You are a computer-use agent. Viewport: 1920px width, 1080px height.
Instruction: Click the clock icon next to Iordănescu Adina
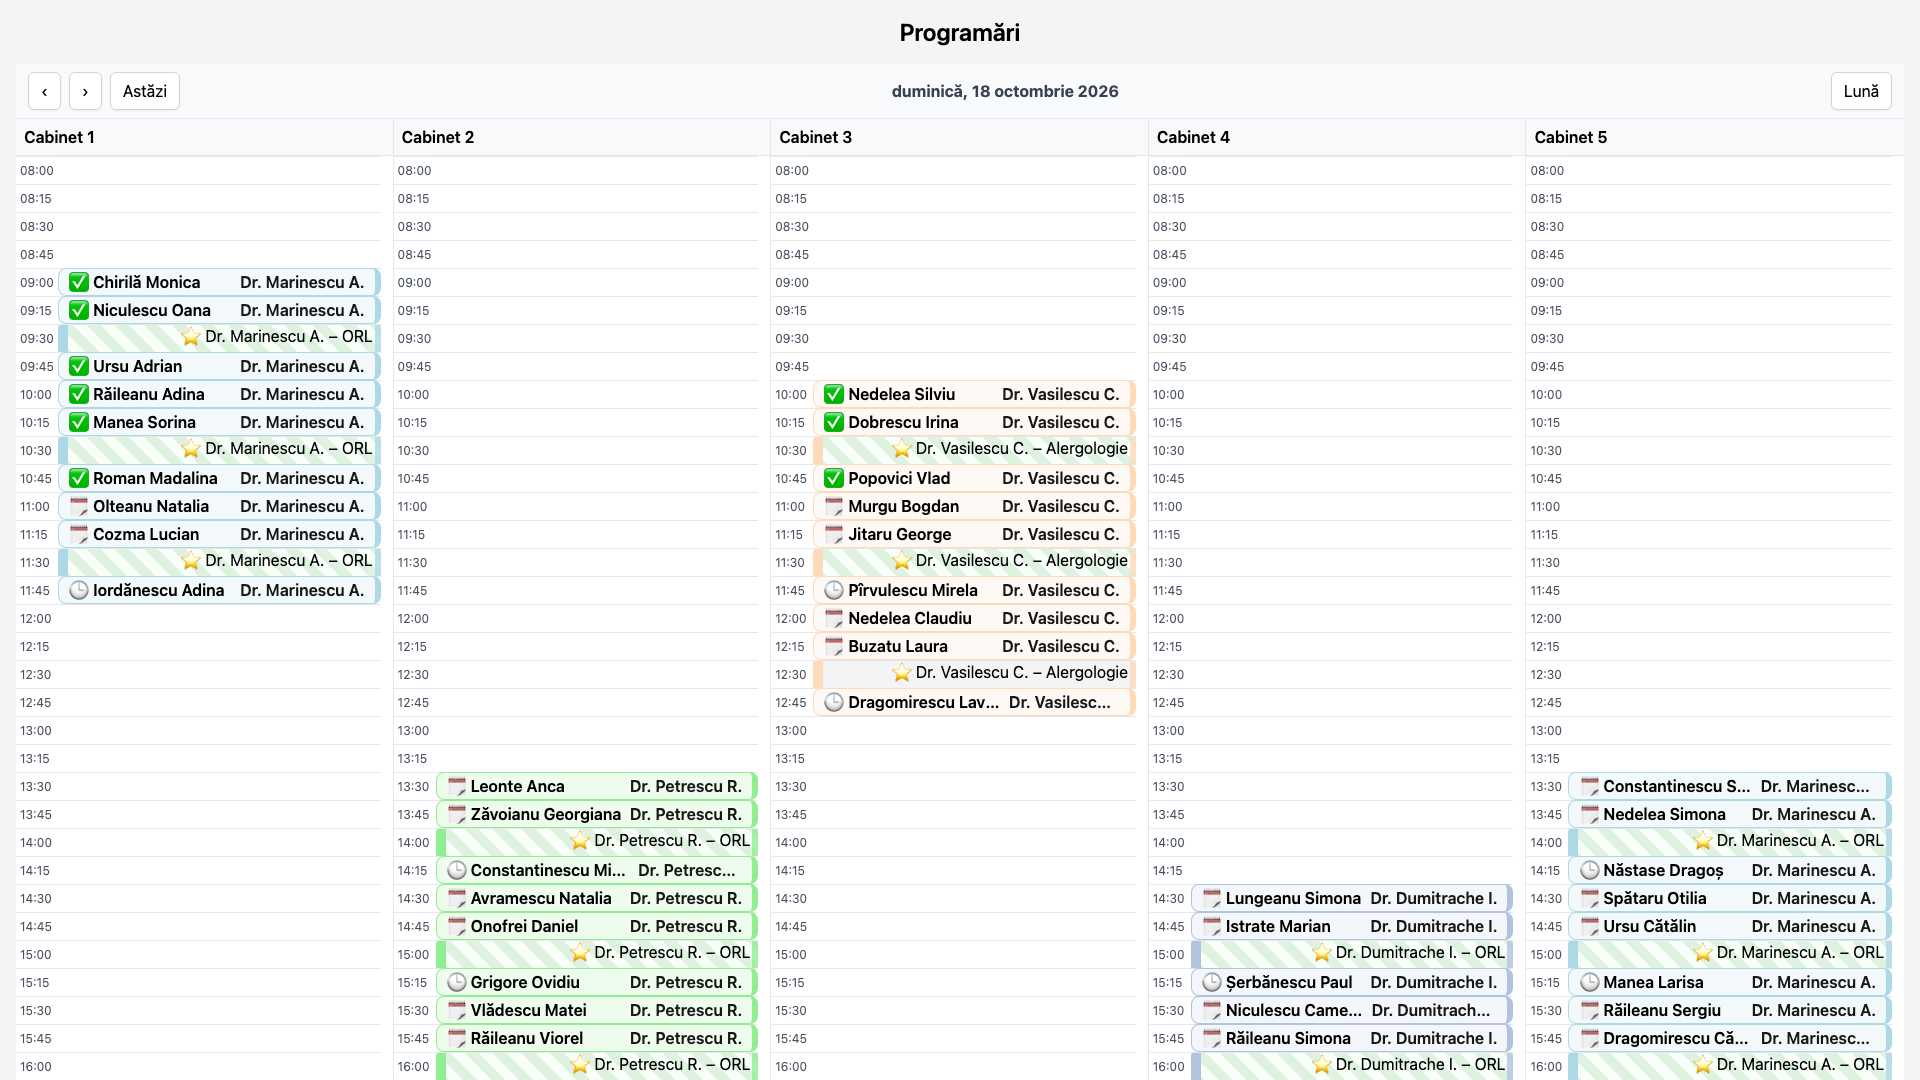79,590
